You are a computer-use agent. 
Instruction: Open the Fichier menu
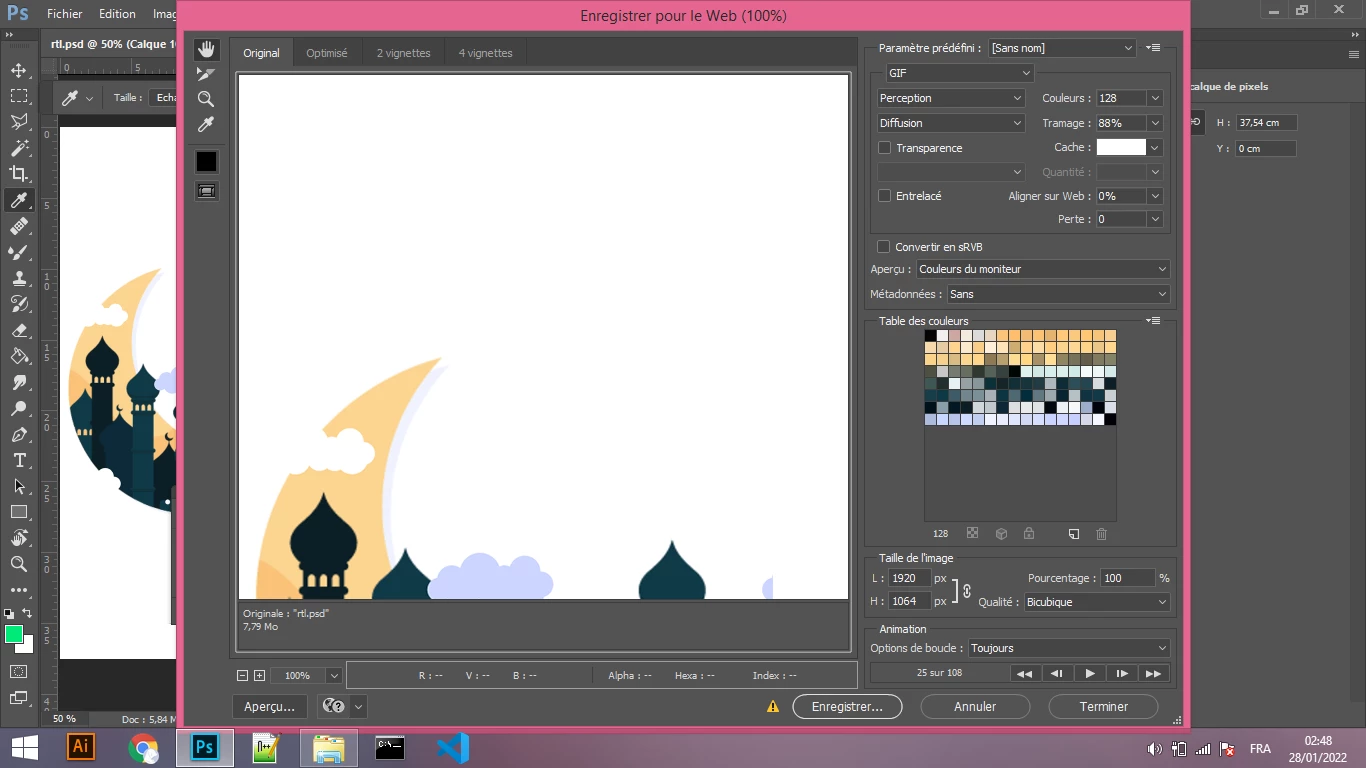pos(65,14)
